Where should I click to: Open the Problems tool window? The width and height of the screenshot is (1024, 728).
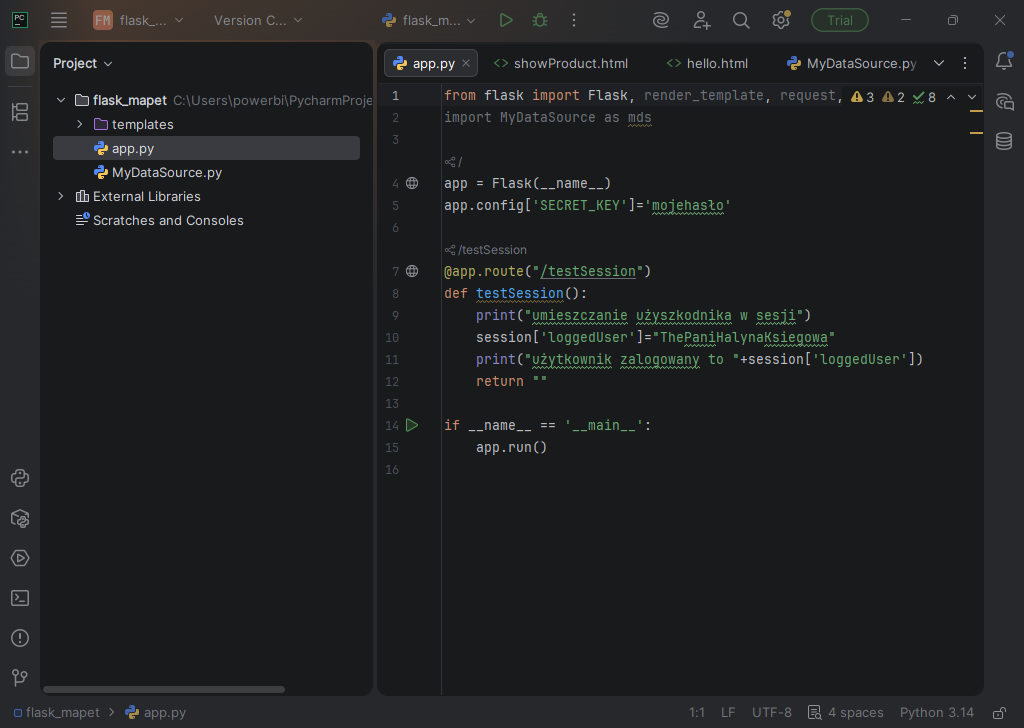pos(20,638)
